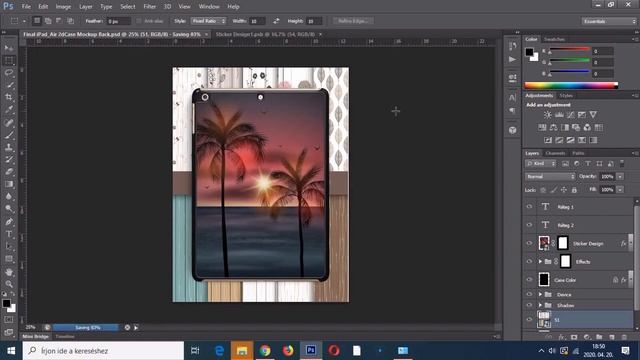Image resolution: width=640 pixels, height=360 pixels.
Task: Toggle the Anti-alias checkbox
Action: 138,21
